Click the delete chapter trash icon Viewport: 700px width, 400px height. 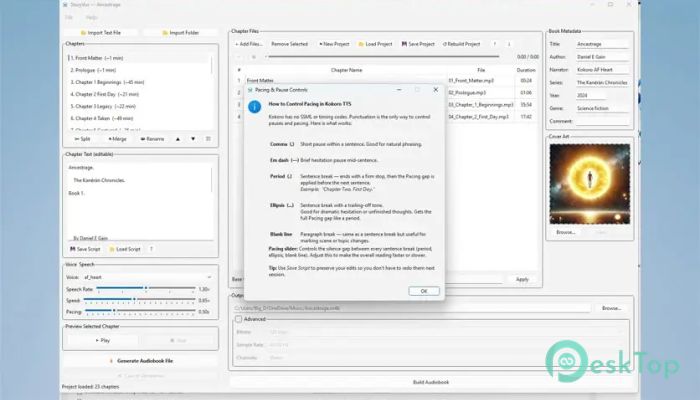(x=208, y=139)
